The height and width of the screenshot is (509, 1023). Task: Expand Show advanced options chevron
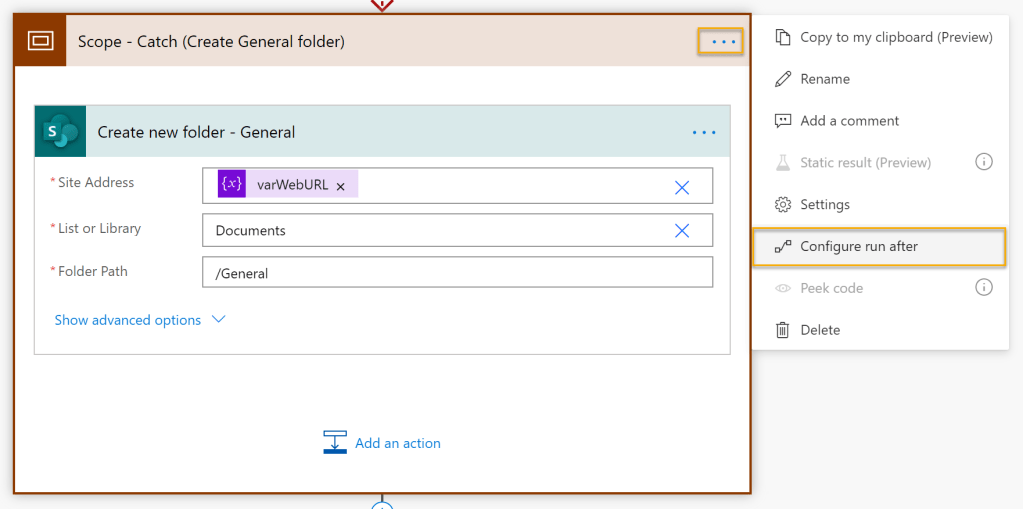pos(219,320)
